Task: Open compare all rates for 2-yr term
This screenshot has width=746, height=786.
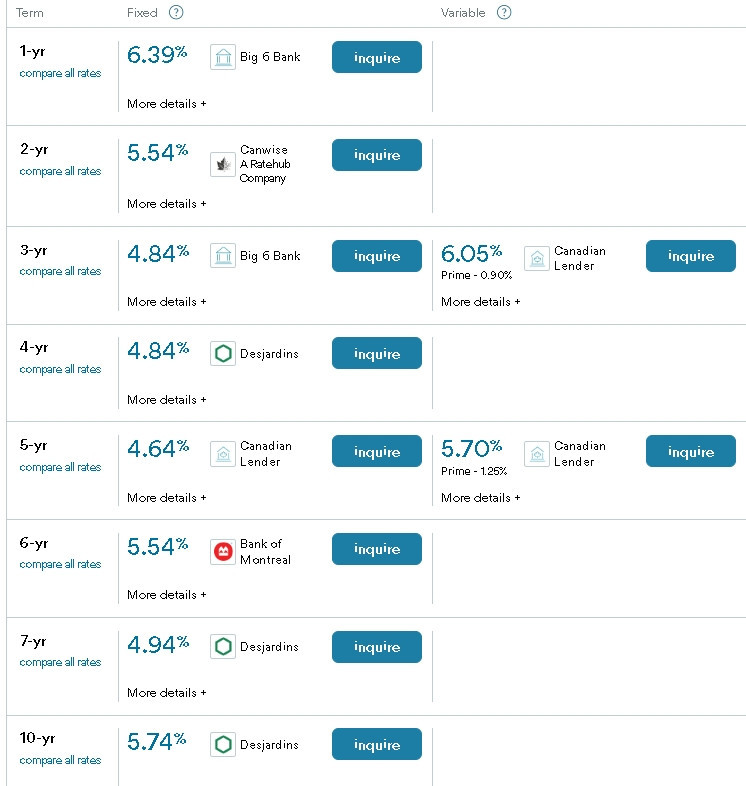Action: 60,171
